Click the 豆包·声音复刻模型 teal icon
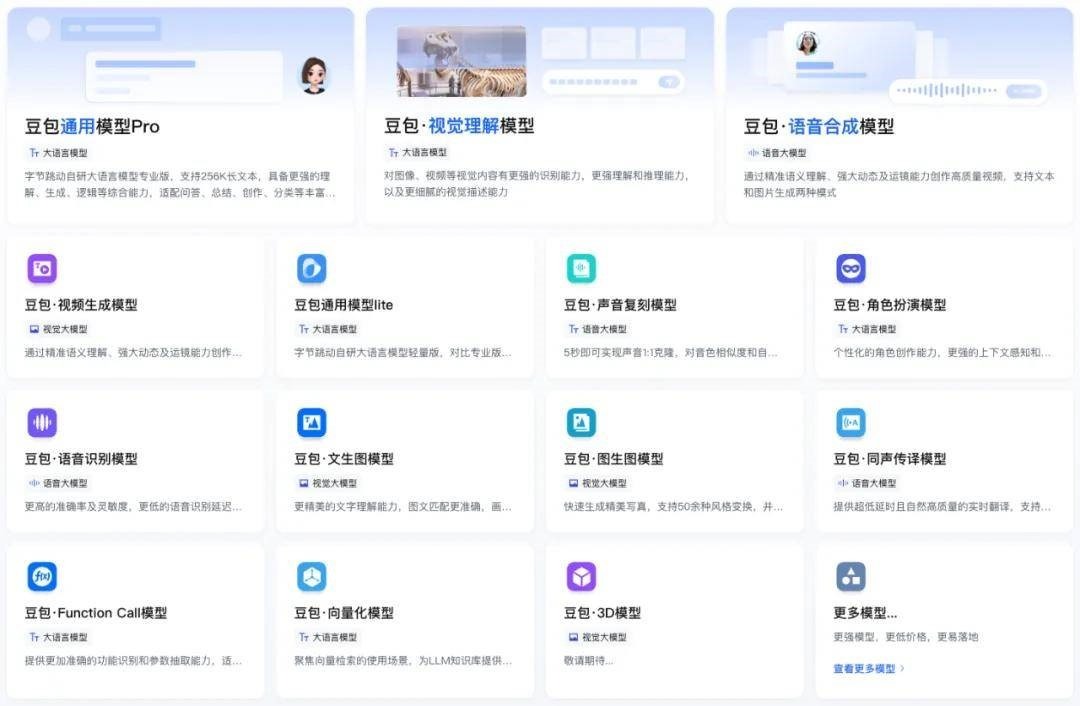 click(x=581, y=269)
